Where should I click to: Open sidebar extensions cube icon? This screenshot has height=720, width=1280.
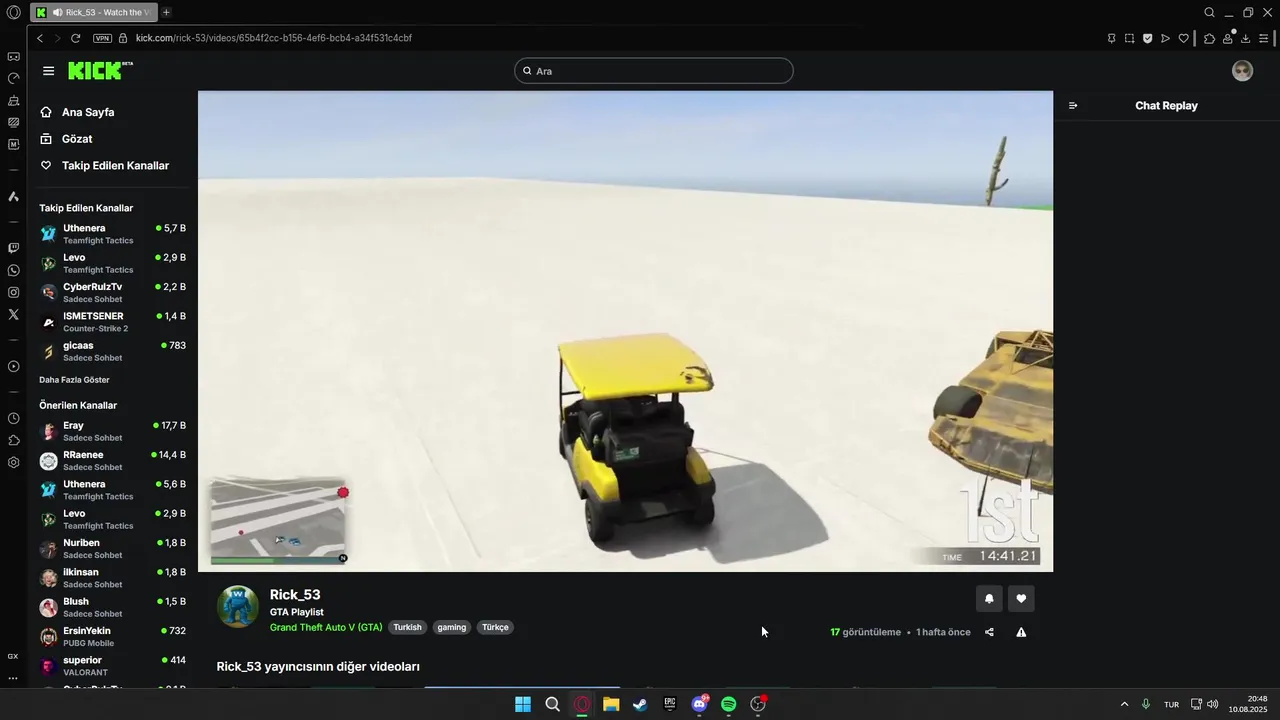[13, 440]
